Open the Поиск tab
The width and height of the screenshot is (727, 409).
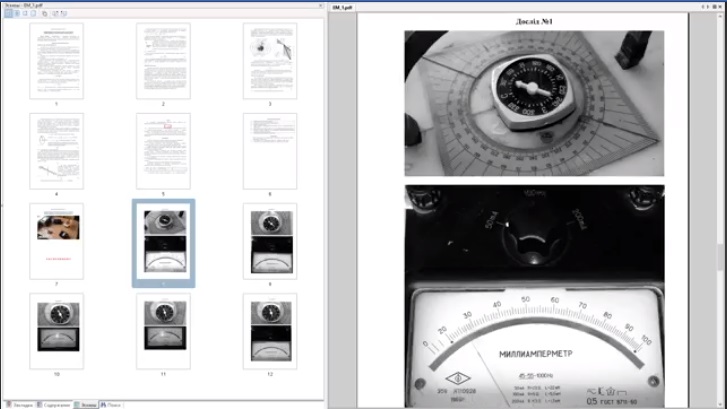113,404
